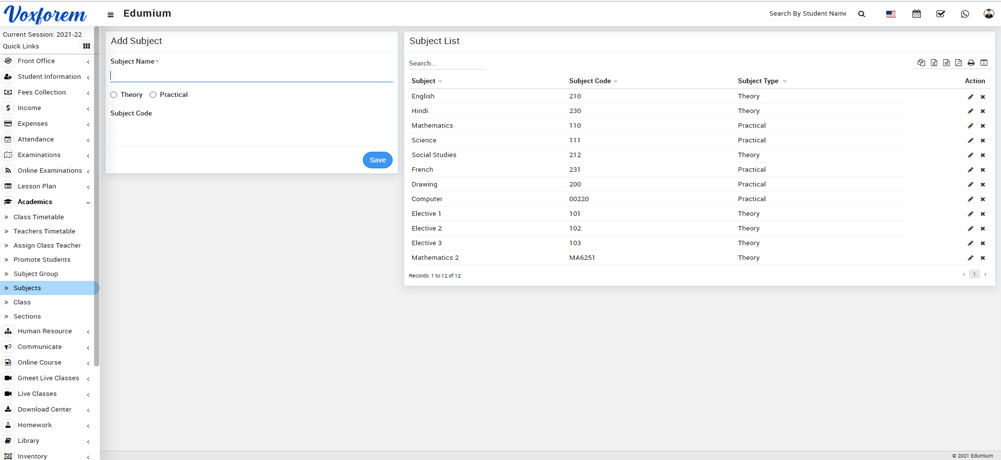Select the Practical radio button

point(153,95)
